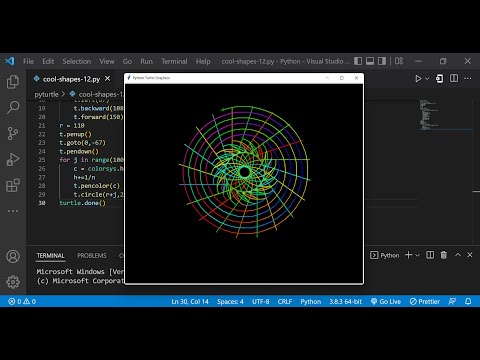Toggle secondary side bar layout icon
The height and width of the screenshot is (360, 480).
(382, 61)
